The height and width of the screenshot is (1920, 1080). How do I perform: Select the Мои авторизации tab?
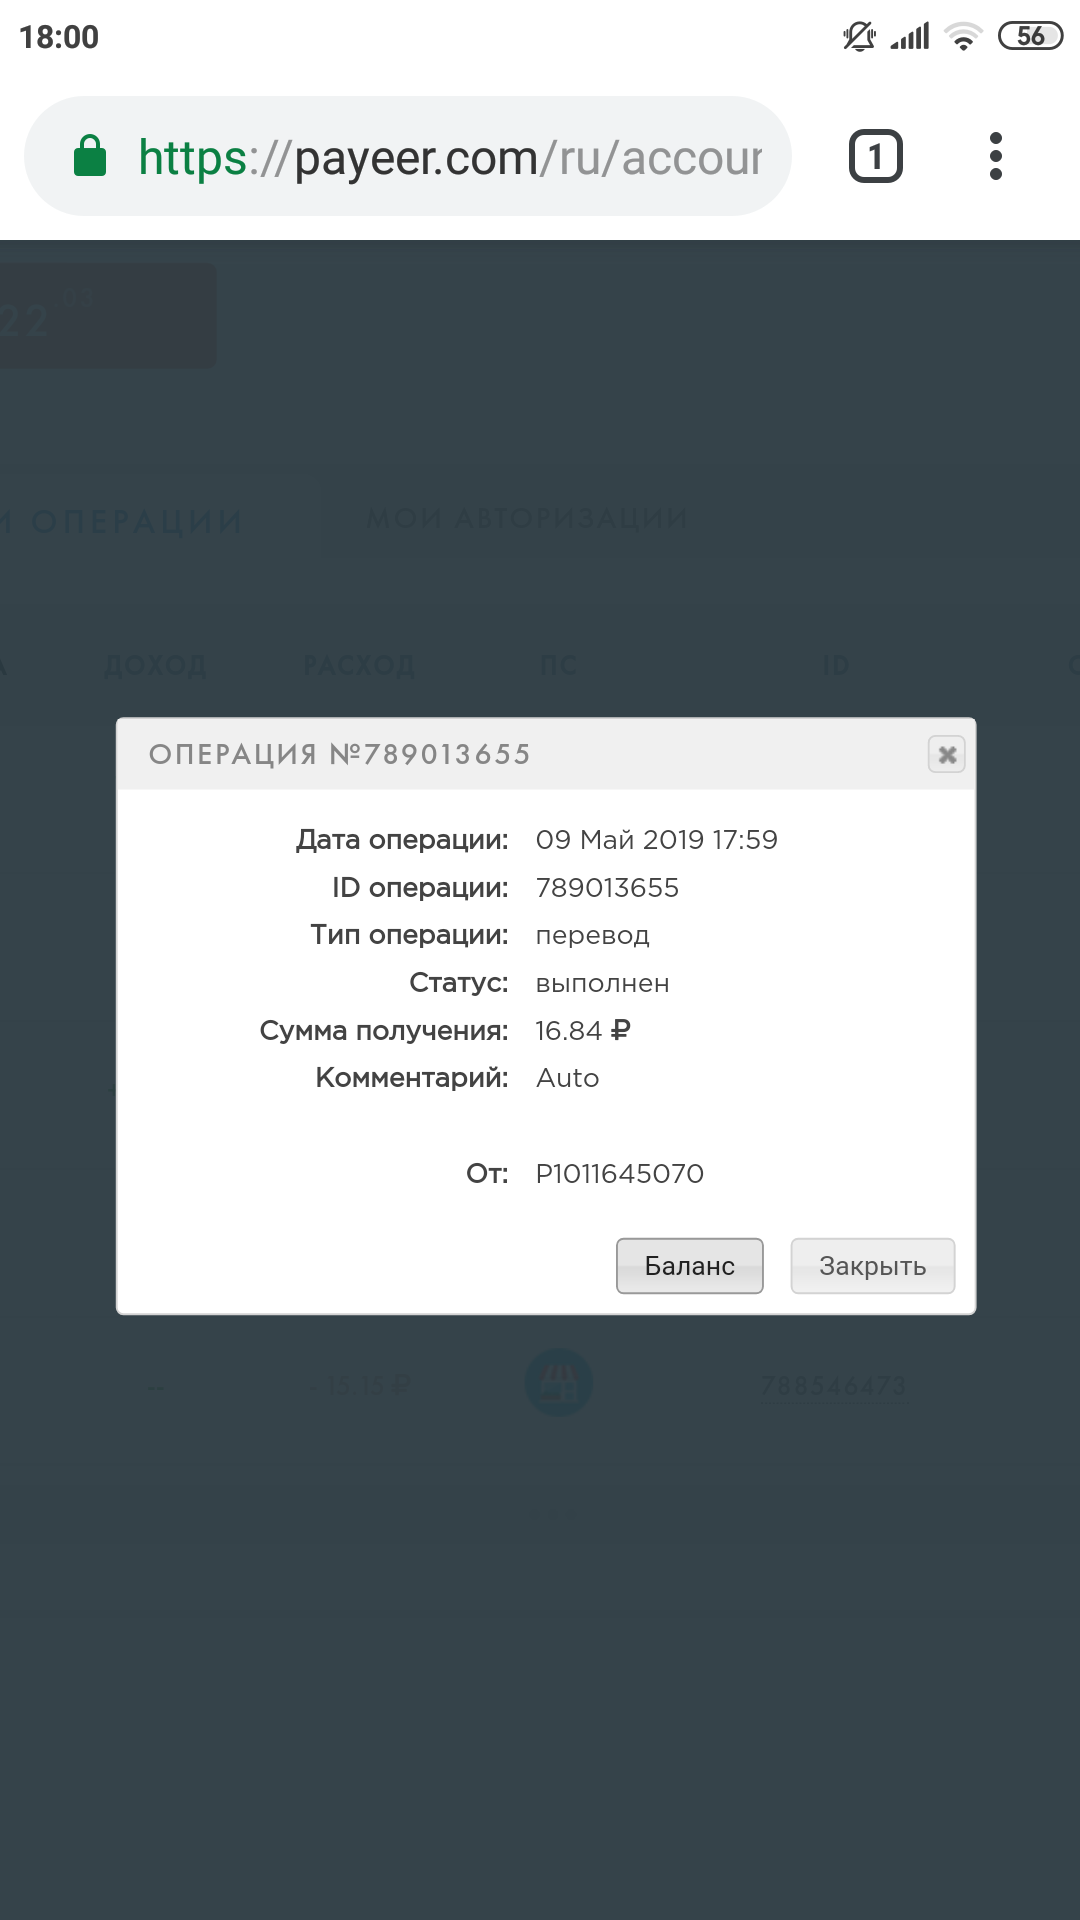(527, 519)
